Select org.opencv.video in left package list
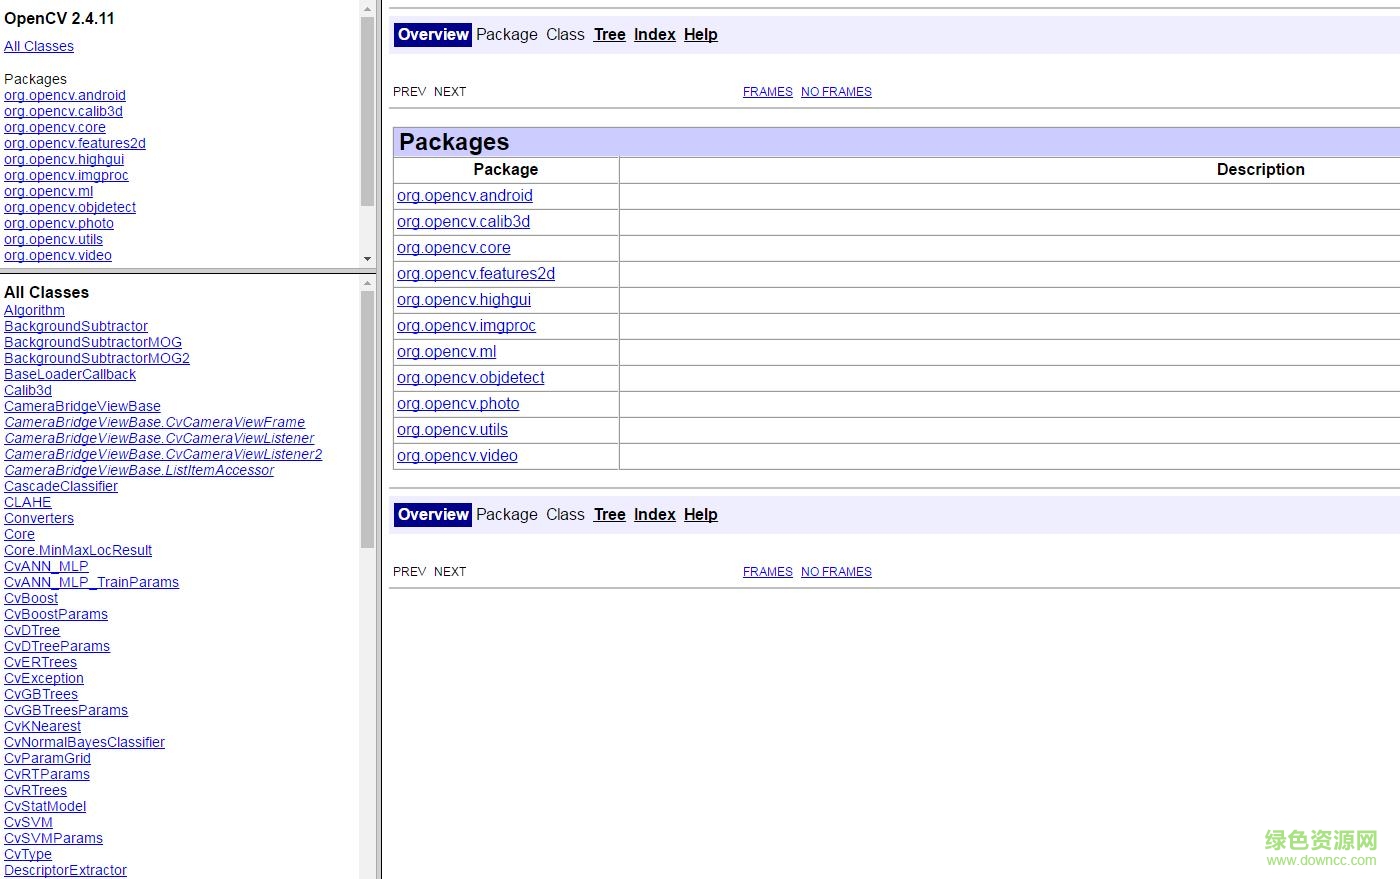 click(x=58, y=256)
